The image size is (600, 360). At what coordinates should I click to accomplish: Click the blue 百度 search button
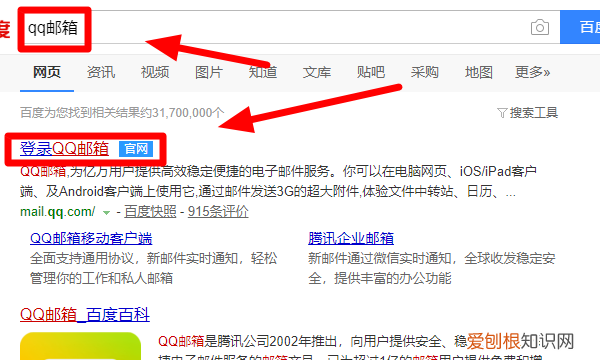[x=580, y=27]
